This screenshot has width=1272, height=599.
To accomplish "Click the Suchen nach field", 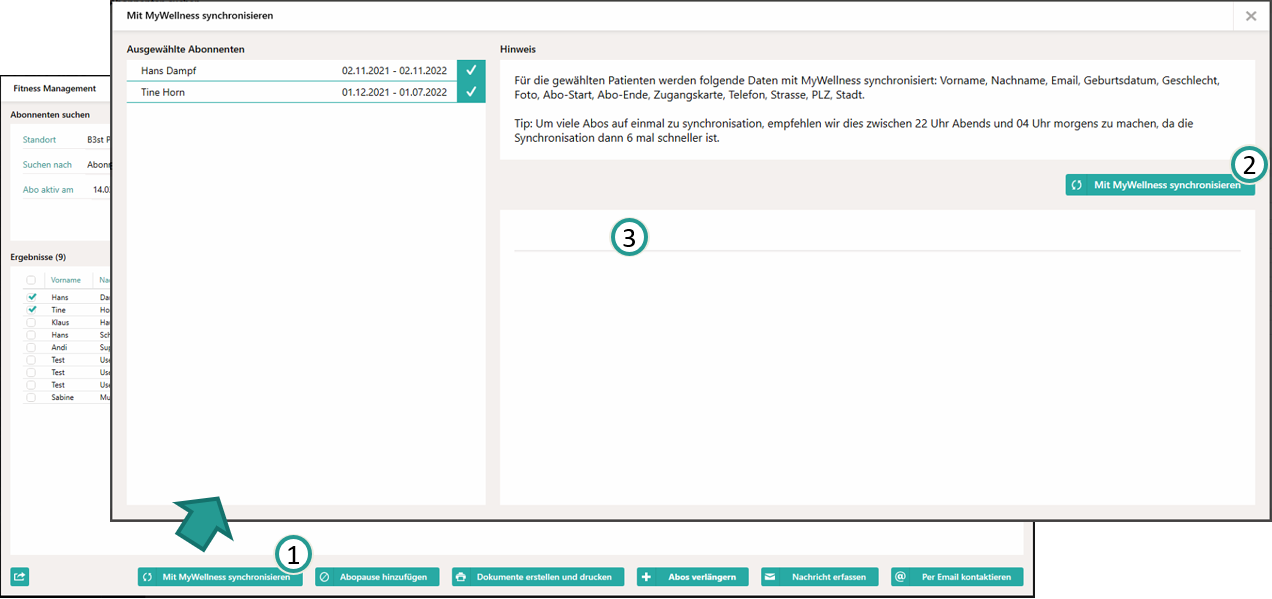I will tap(66, 164).
